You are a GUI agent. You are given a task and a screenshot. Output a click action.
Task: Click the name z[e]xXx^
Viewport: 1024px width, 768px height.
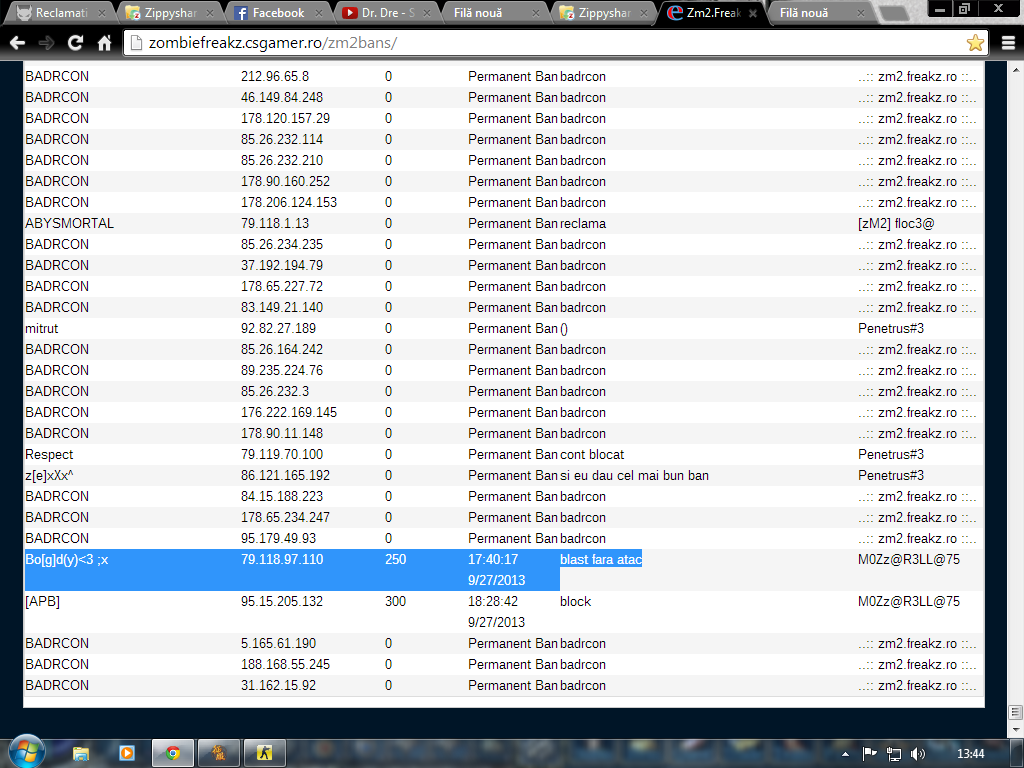pyautogui.click(x=49, y=475)
